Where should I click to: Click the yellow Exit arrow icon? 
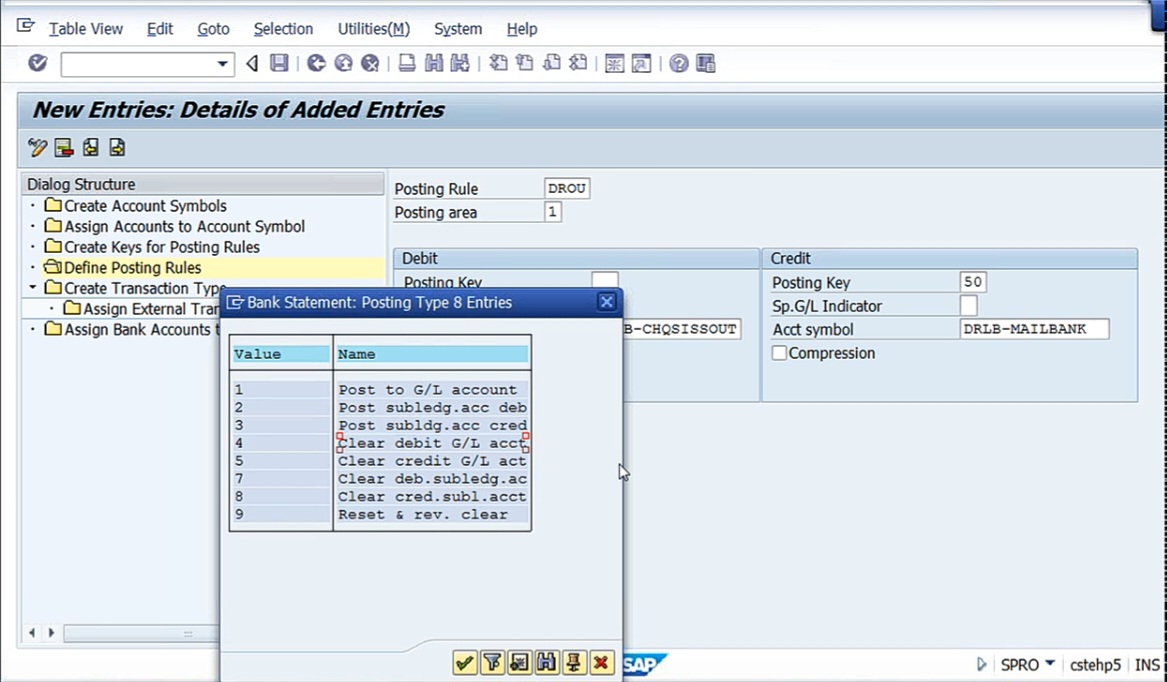pyautogui.click(x=343, y=63)
